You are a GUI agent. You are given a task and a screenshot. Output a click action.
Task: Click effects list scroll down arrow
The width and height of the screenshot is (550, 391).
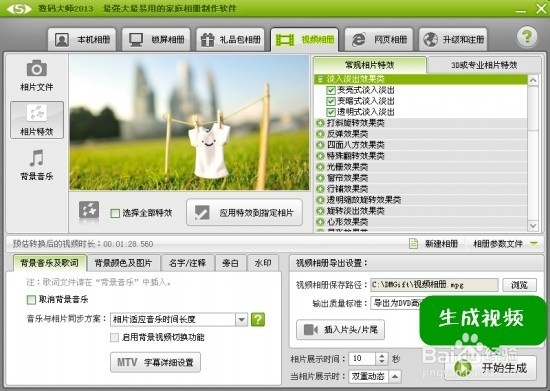tap(533, 226)
